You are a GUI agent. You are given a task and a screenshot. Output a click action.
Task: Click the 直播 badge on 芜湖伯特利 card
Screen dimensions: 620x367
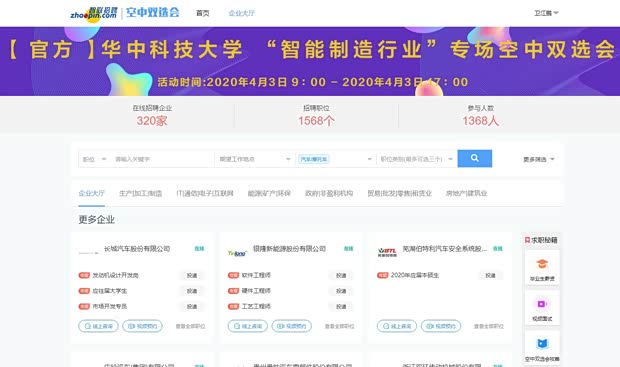tap(498, 249)
